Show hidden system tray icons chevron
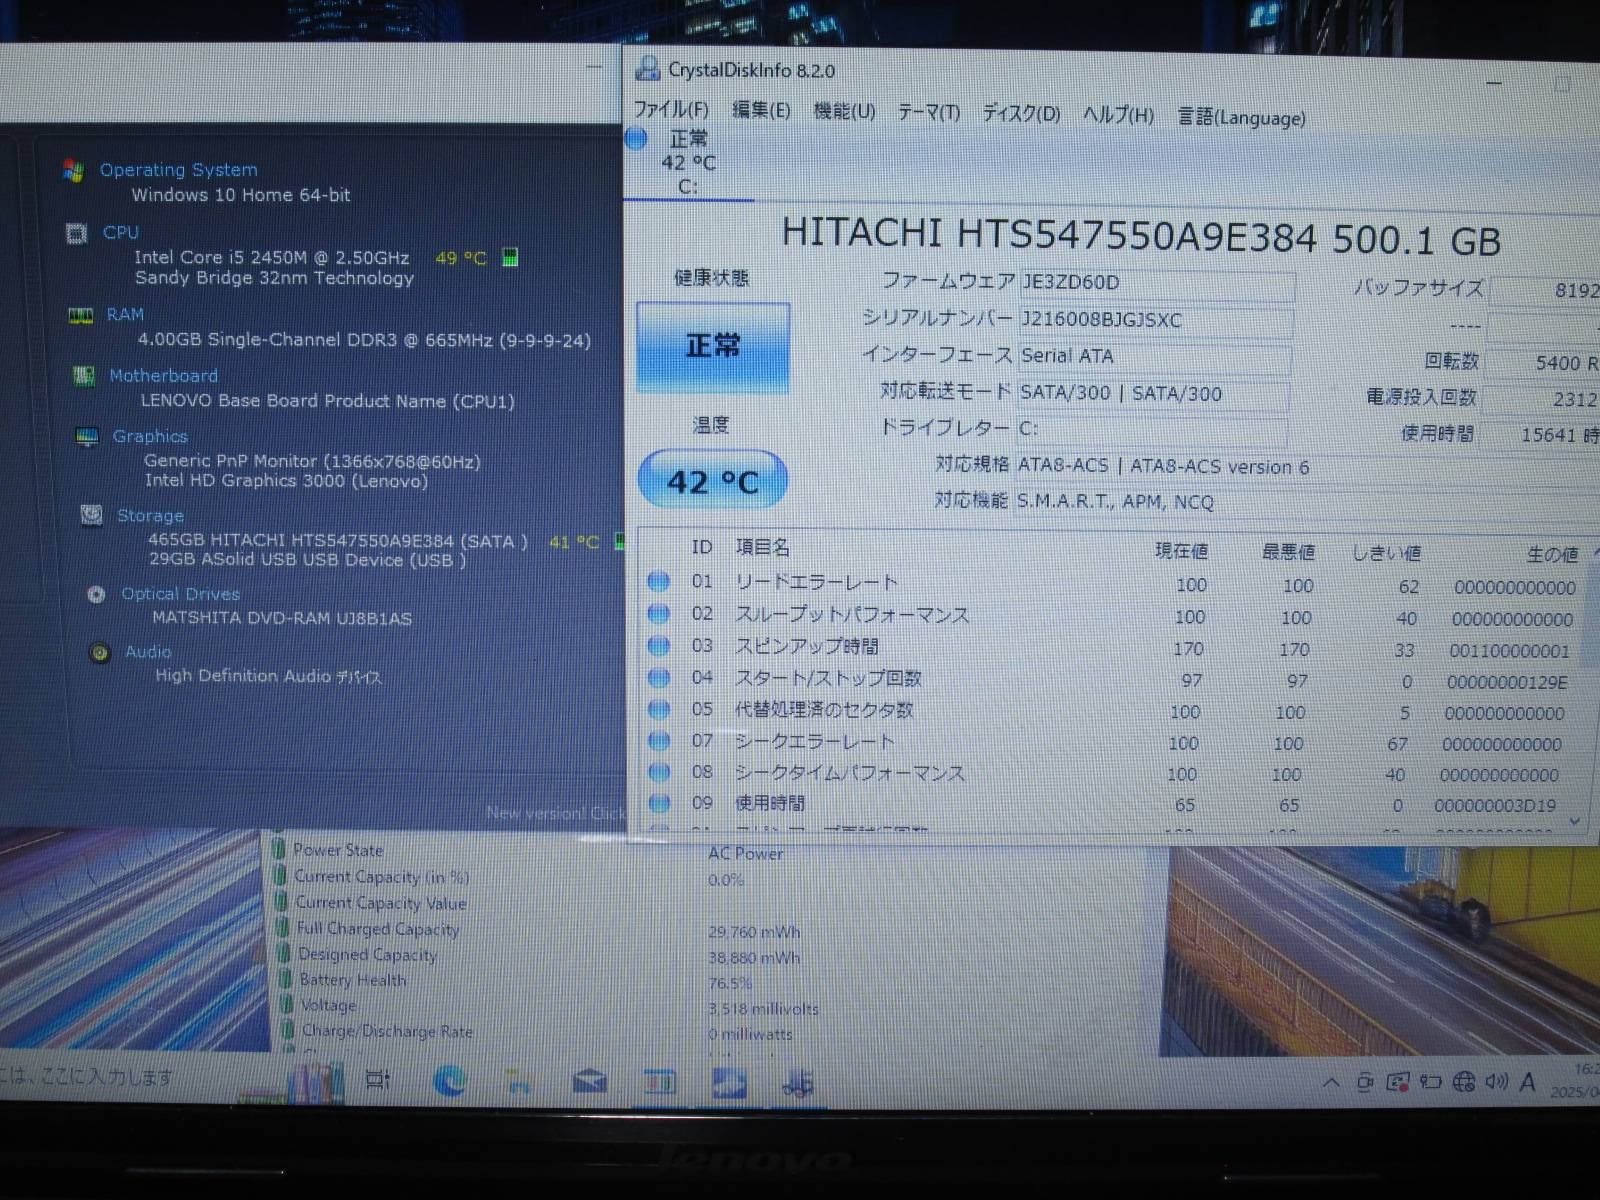1600x1200 pixels. (x=1331, y=1082)
